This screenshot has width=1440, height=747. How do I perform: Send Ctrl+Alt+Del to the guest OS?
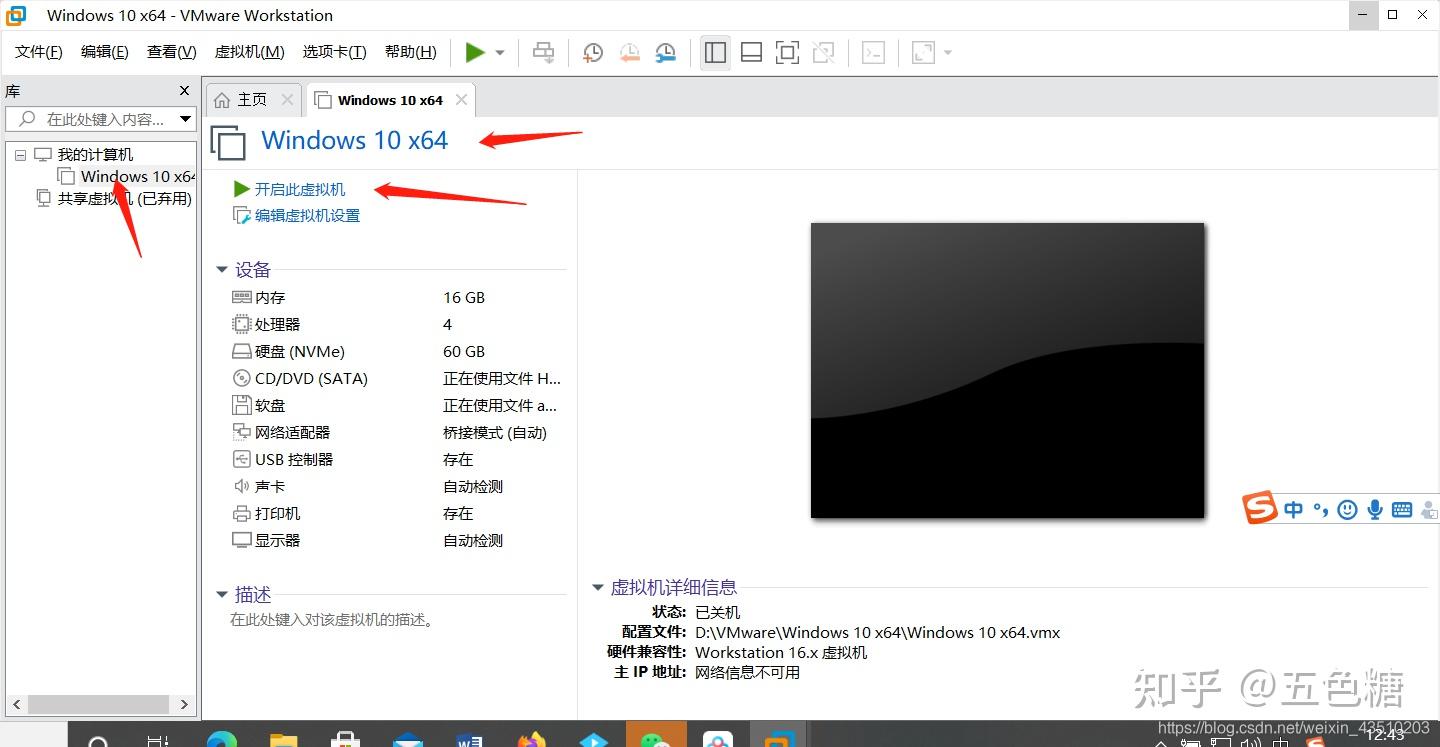[x=543, y=52]
